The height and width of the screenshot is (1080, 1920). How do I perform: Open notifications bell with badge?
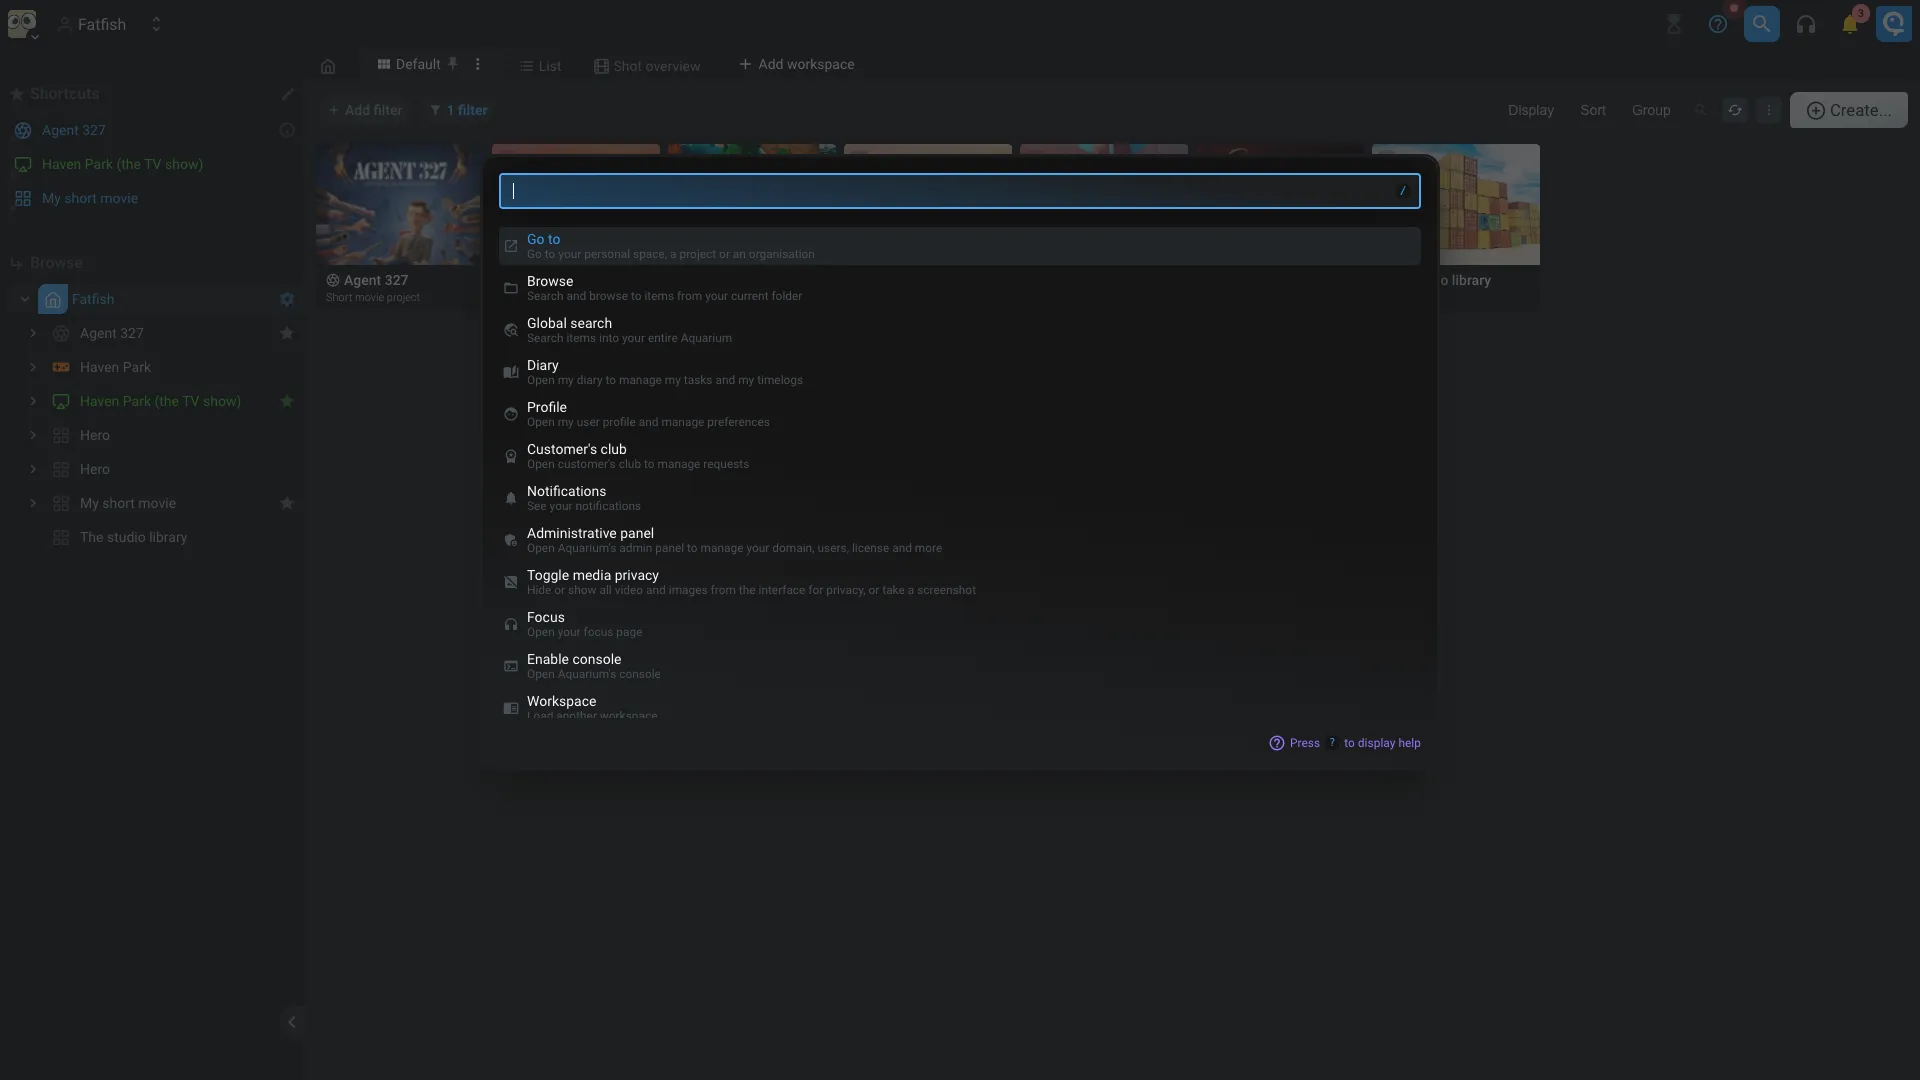point(1849,24)
